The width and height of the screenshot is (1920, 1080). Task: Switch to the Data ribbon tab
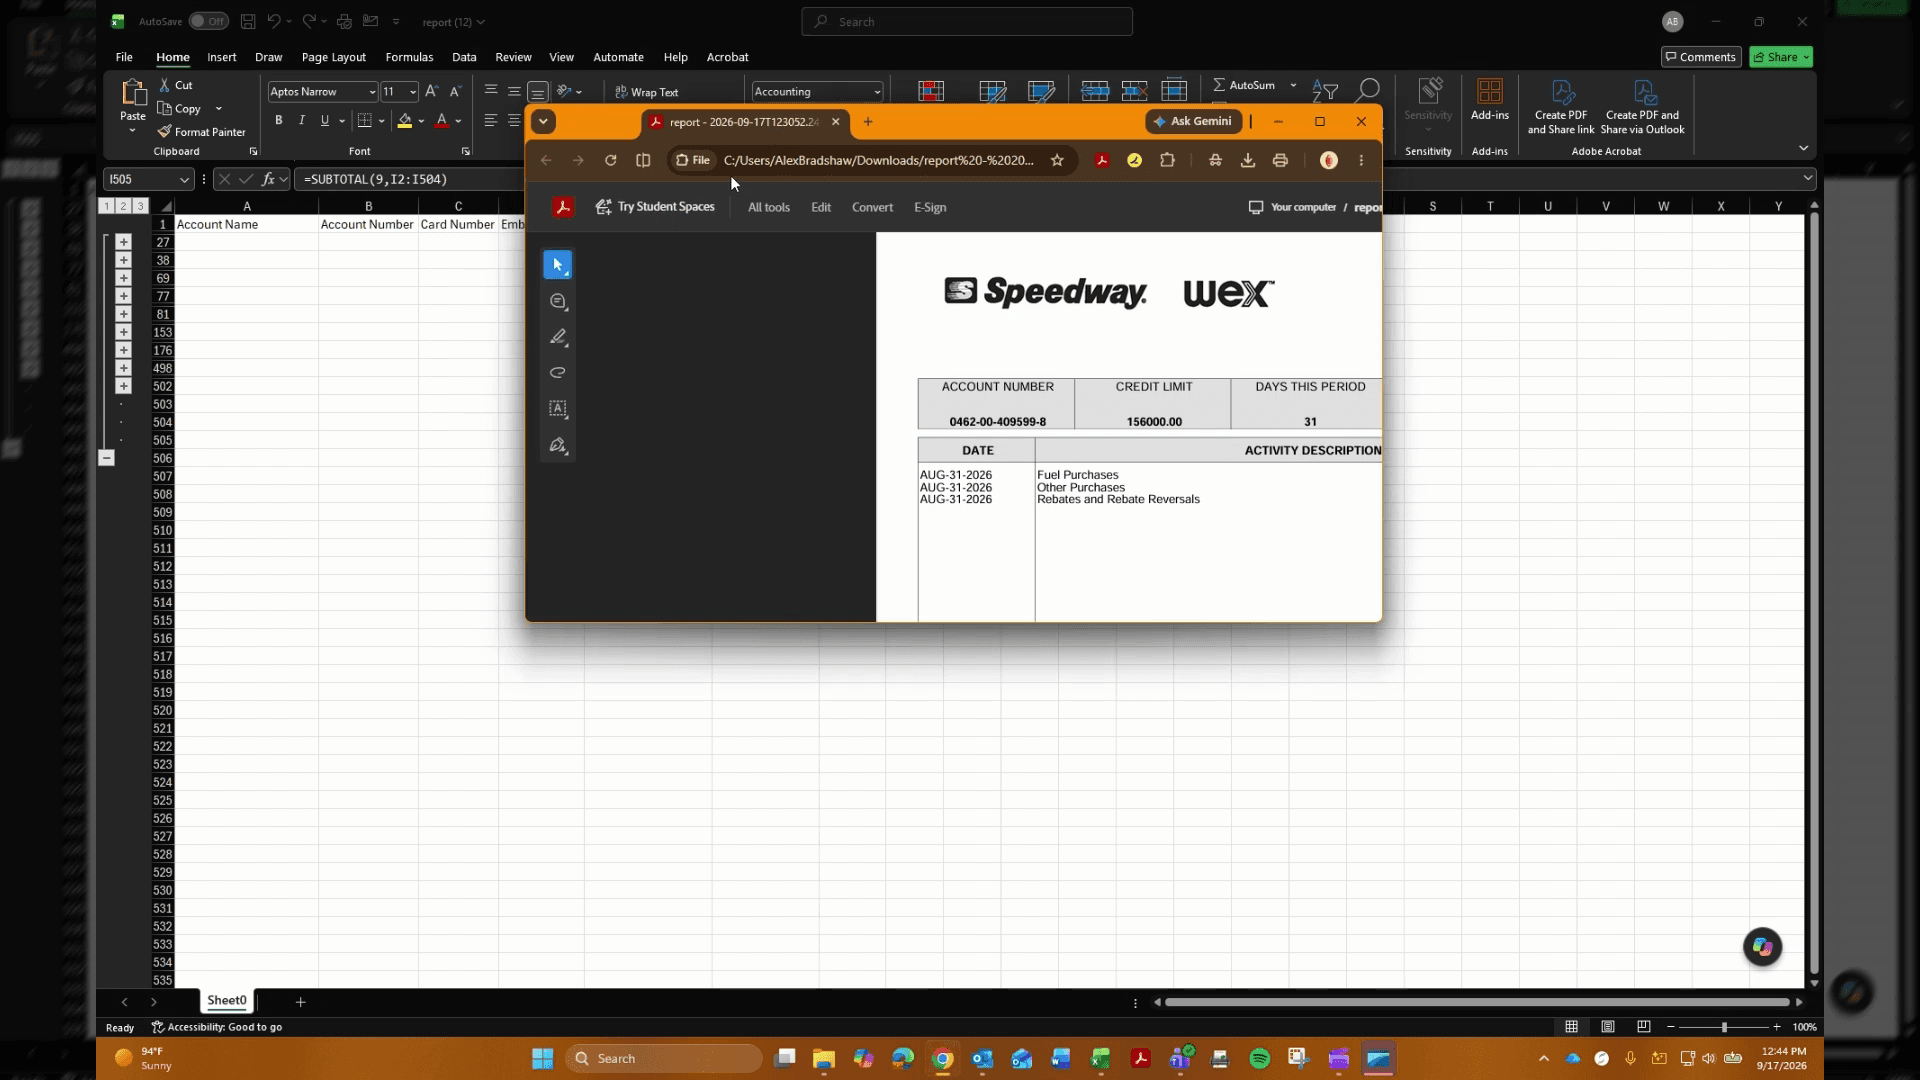point(464,57)
